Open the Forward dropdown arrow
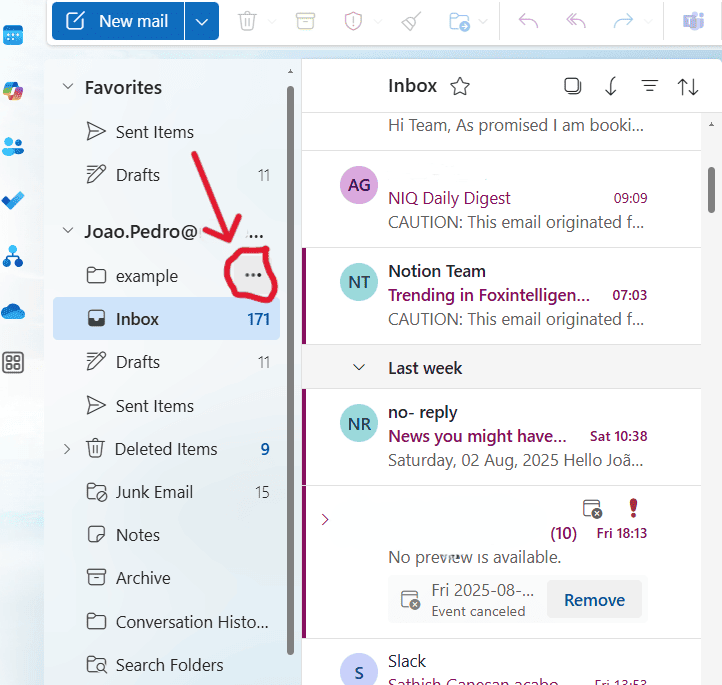The height and width of the screenshot is (685, 722). (x=648, y=21)
